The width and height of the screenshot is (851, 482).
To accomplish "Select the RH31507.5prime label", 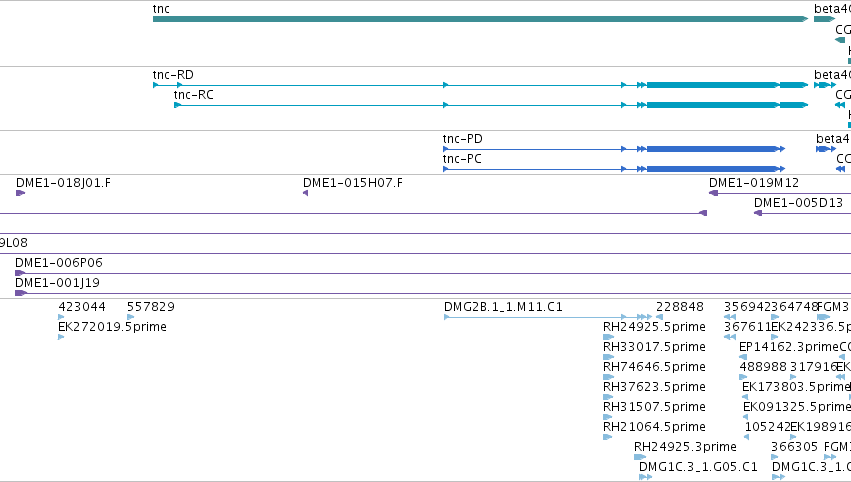I will point(655,407).
